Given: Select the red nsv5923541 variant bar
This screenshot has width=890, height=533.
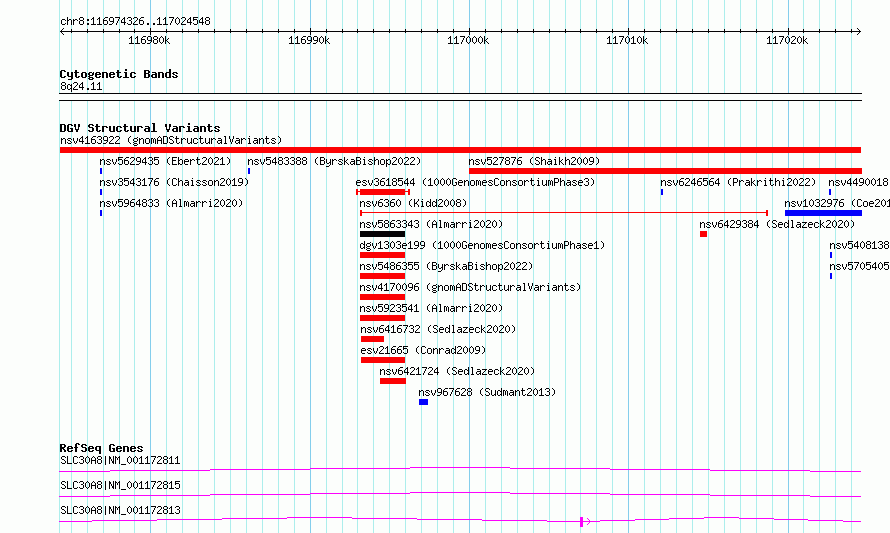Looking at the screenshot, I should coord(383,318).
